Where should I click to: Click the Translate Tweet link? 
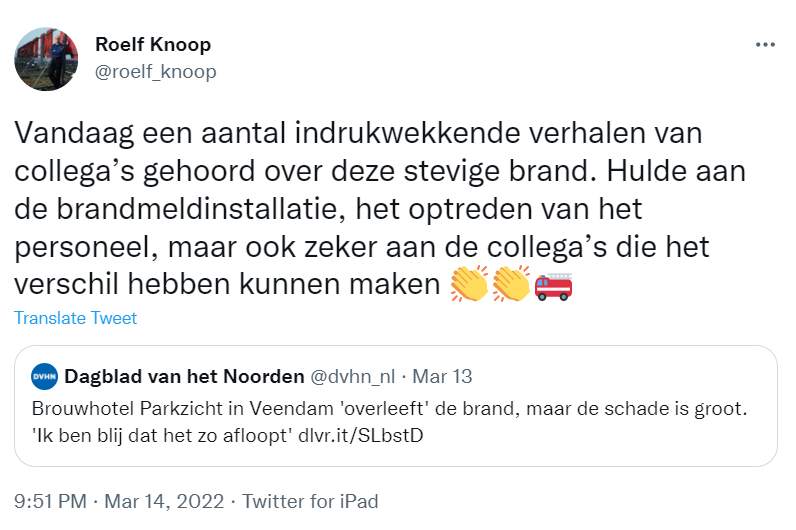point(76,319)
